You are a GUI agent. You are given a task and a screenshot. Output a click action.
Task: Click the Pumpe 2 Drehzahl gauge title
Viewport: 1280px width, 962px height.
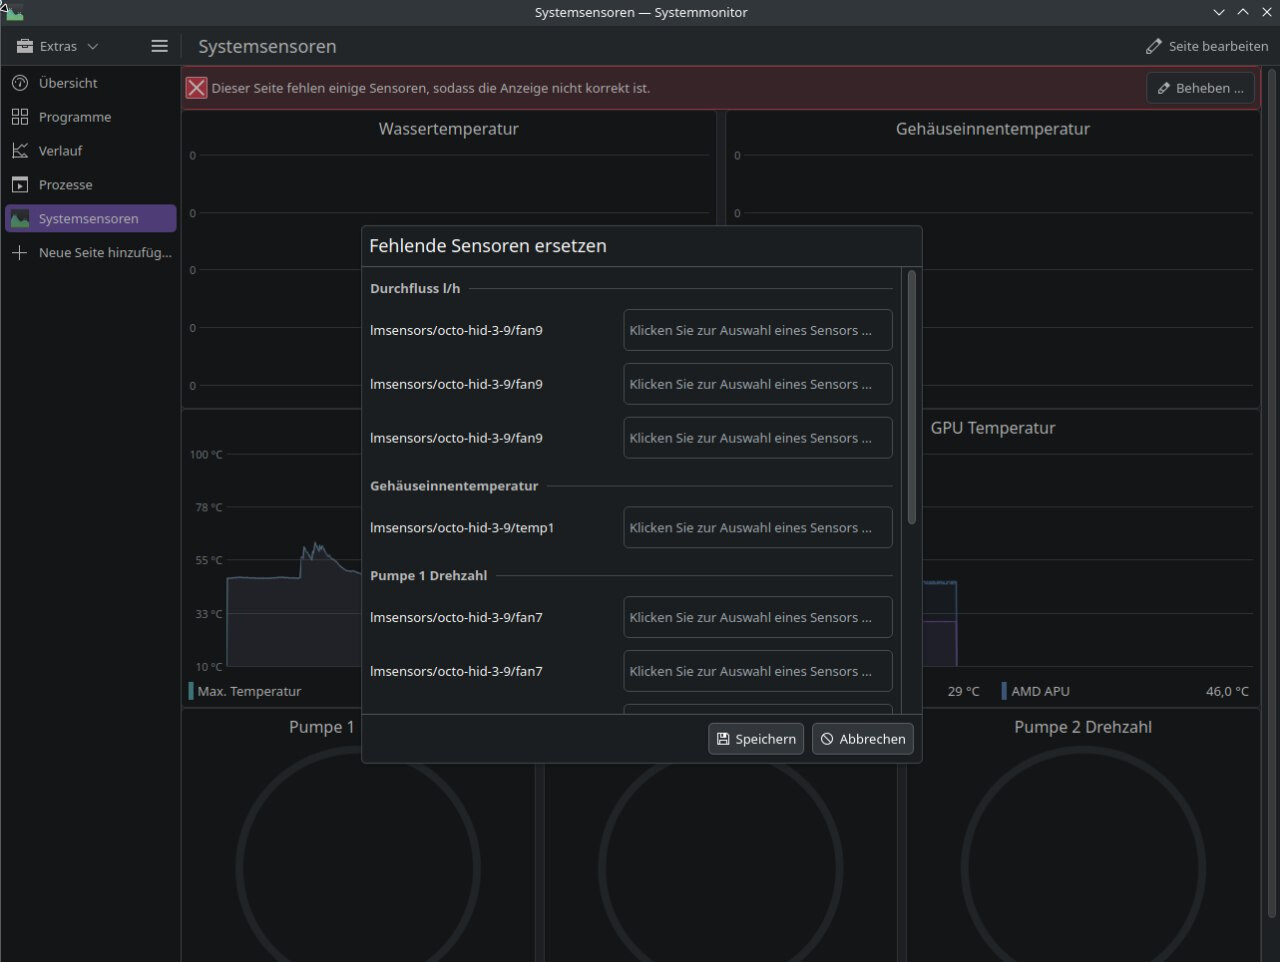(1083, 727)
